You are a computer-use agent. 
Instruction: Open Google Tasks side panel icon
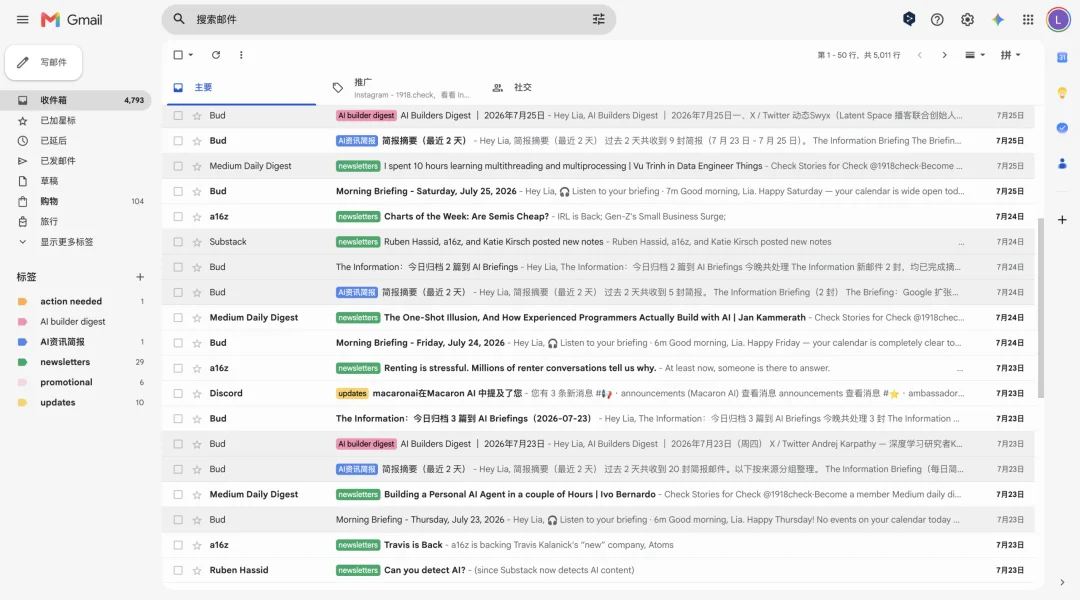coord(1062,128)
